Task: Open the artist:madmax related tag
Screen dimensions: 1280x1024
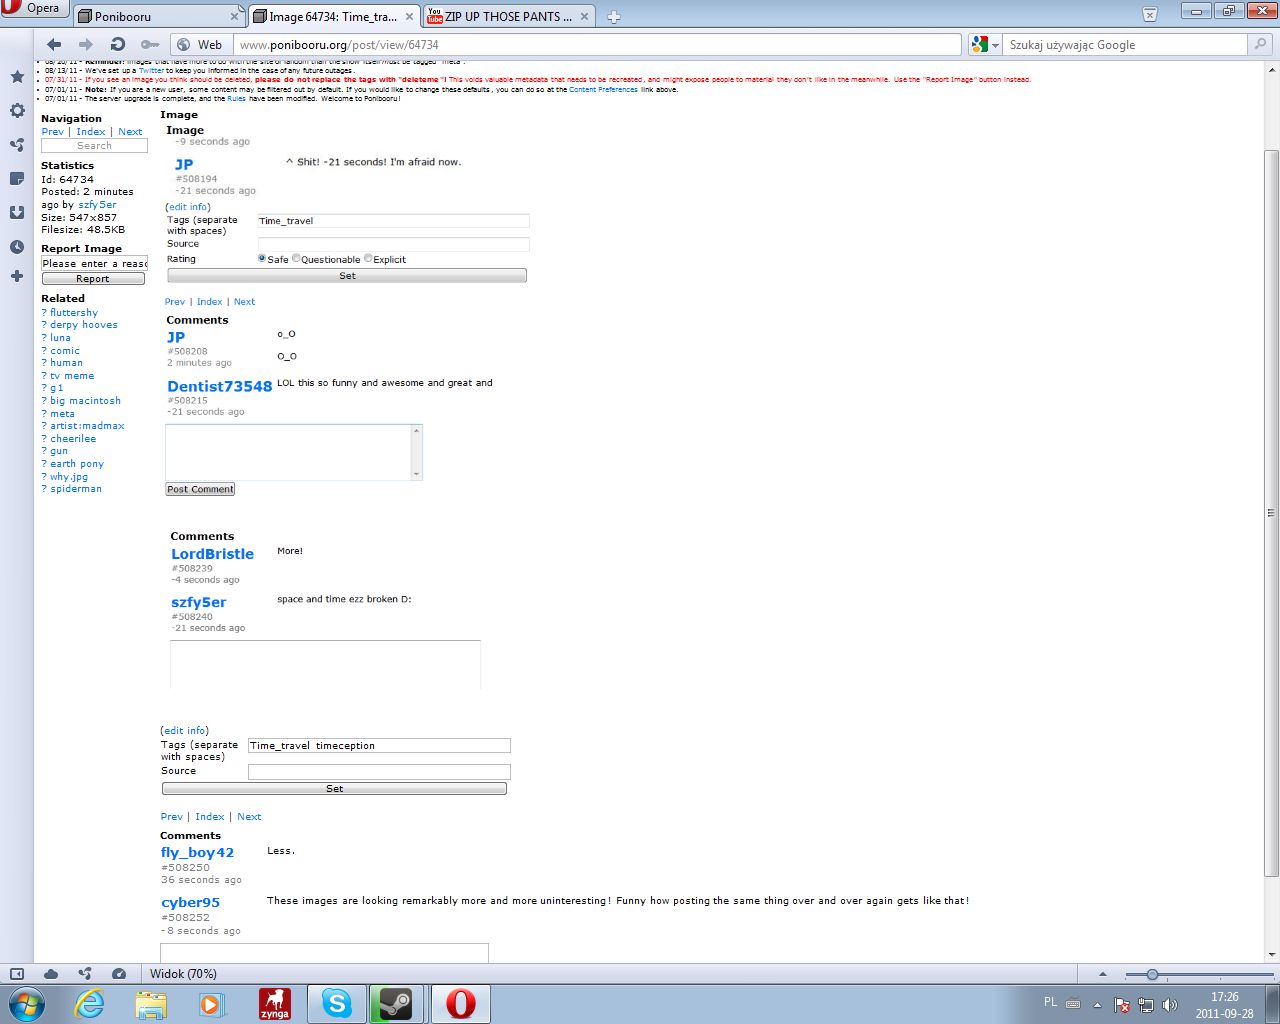Action: [88, 426]
